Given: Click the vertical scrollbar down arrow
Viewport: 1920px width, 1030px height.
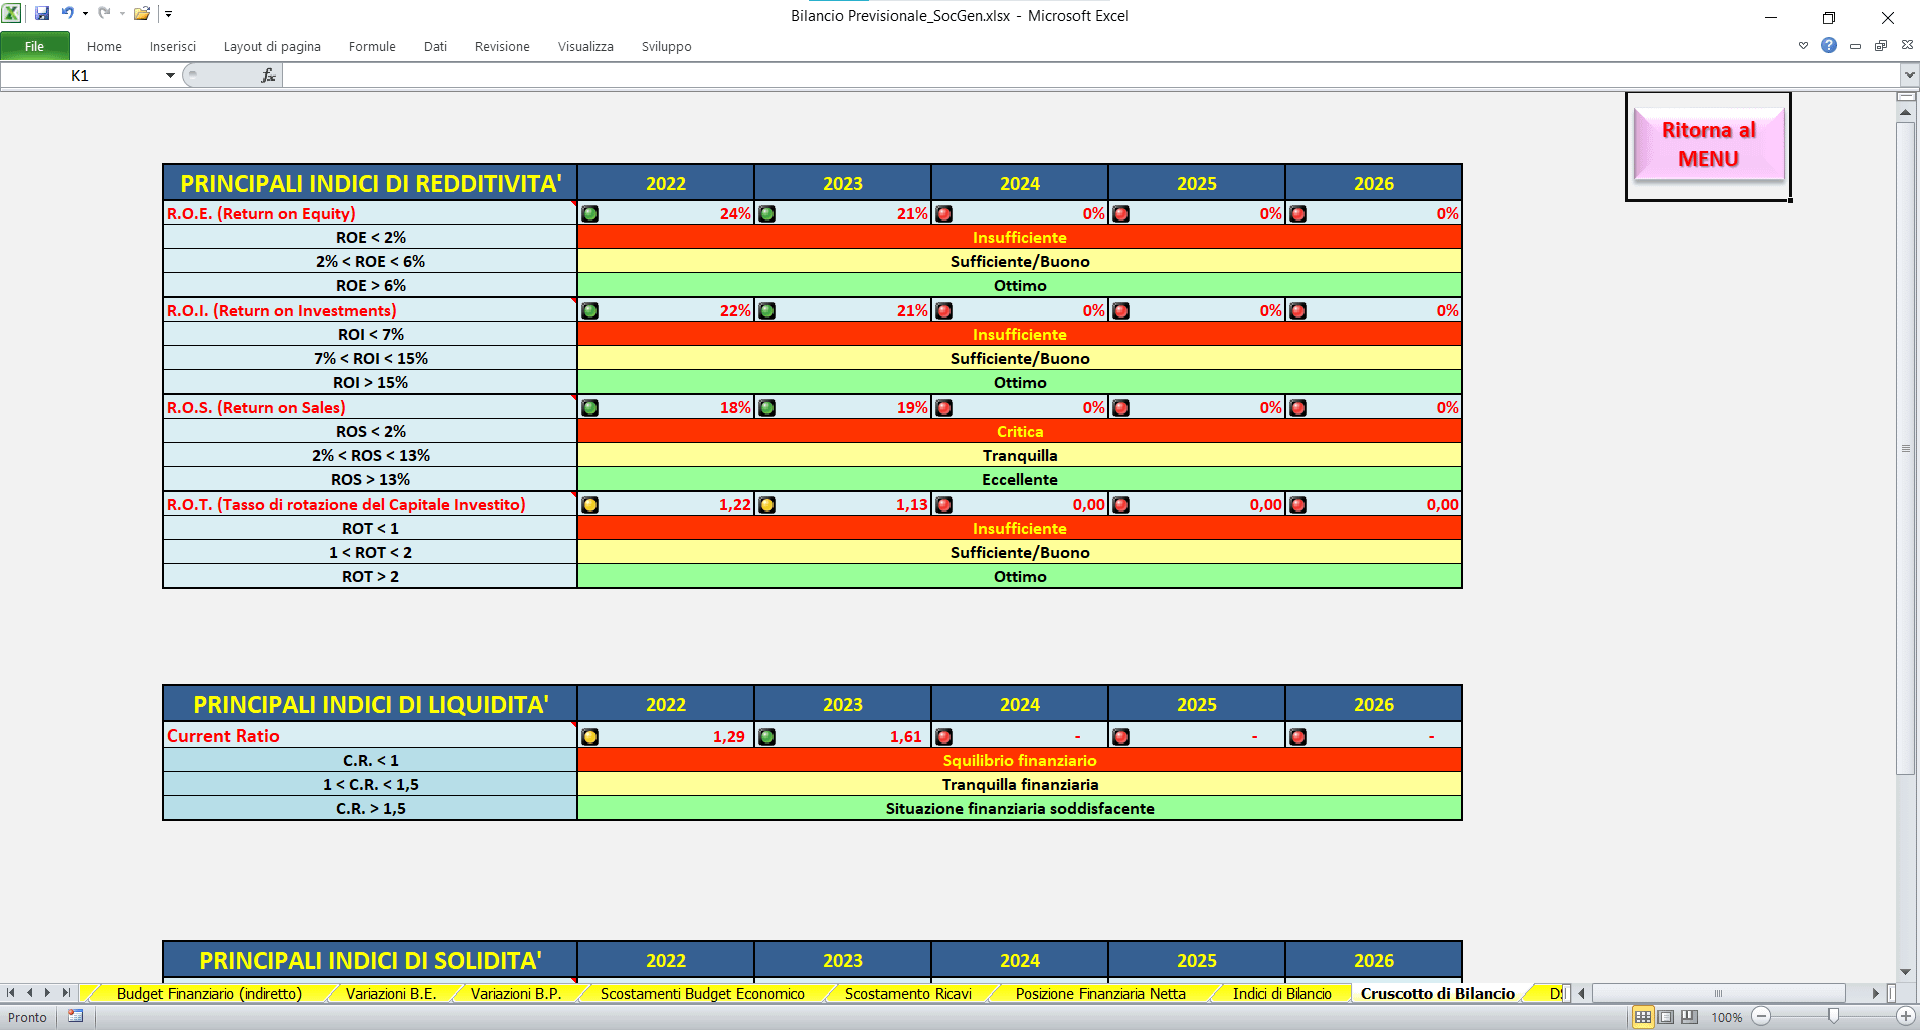Looking at the screenshot, I should (1906, 971).
